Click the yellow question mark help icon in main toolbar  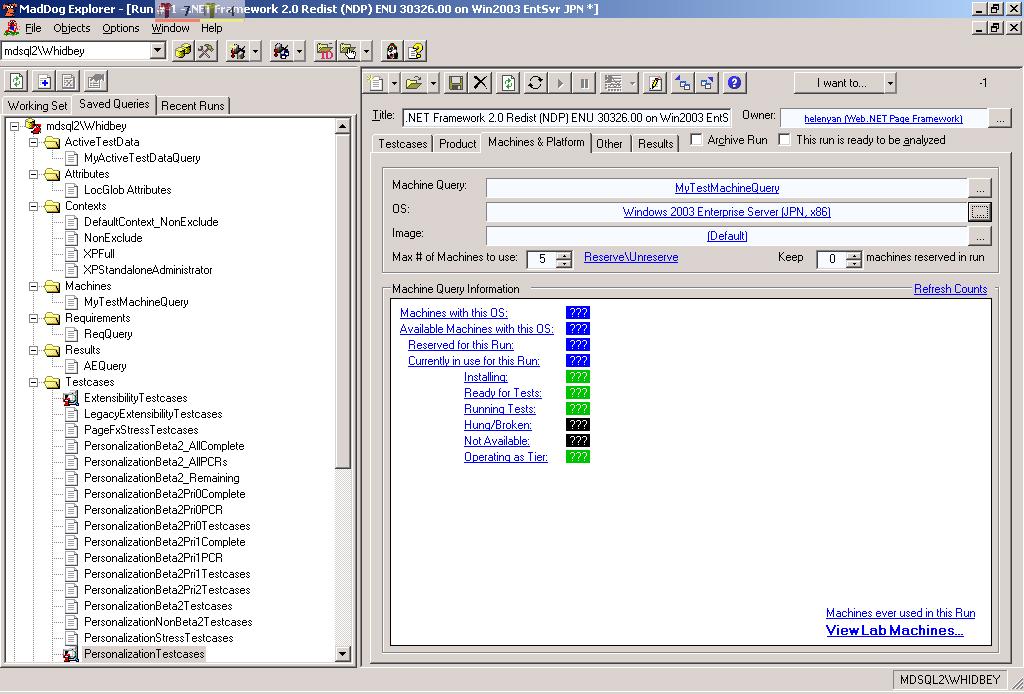[x=416, y=51]
